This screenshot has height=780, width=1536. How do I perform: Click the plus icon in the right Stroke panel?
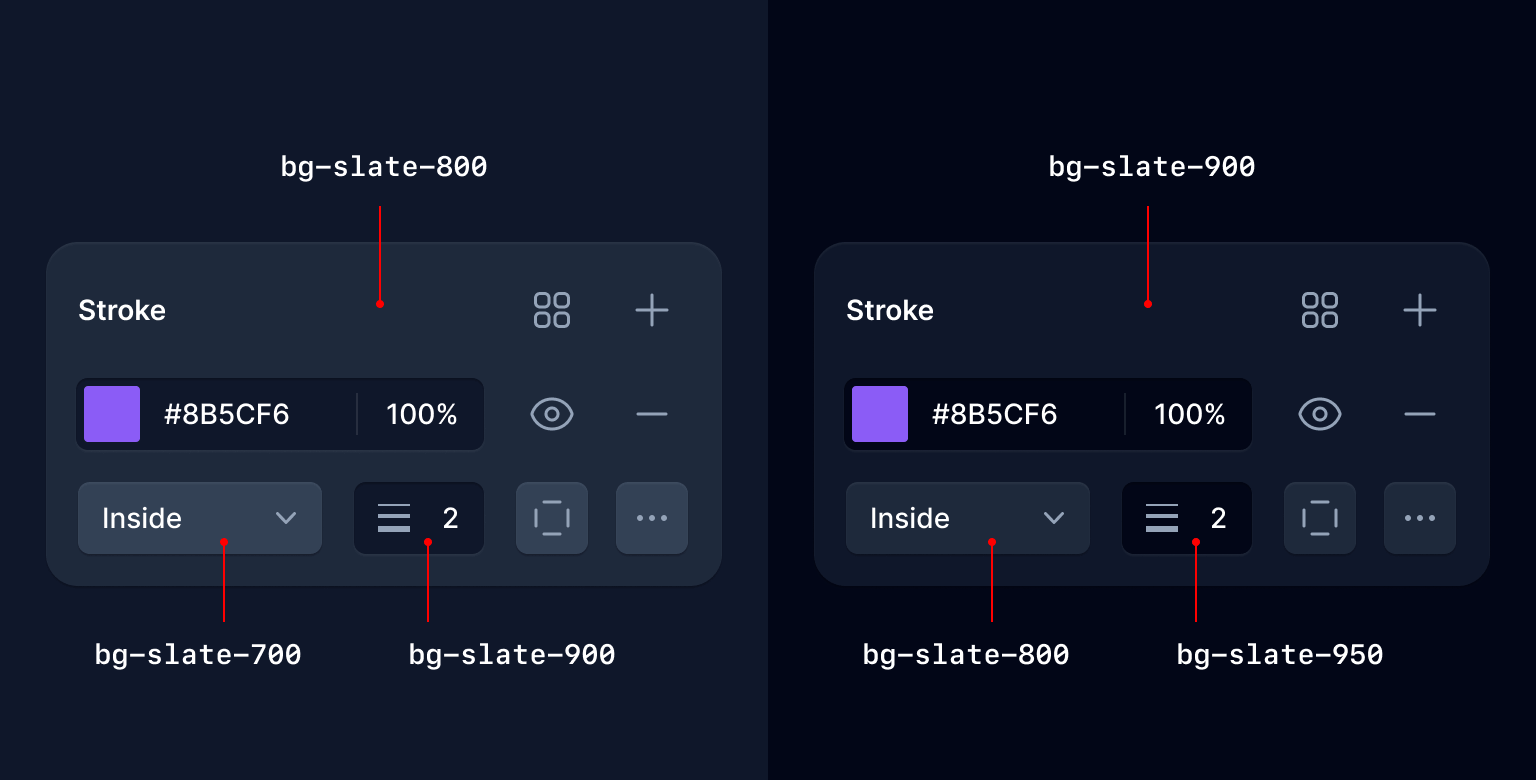[x=1420, y=310]
